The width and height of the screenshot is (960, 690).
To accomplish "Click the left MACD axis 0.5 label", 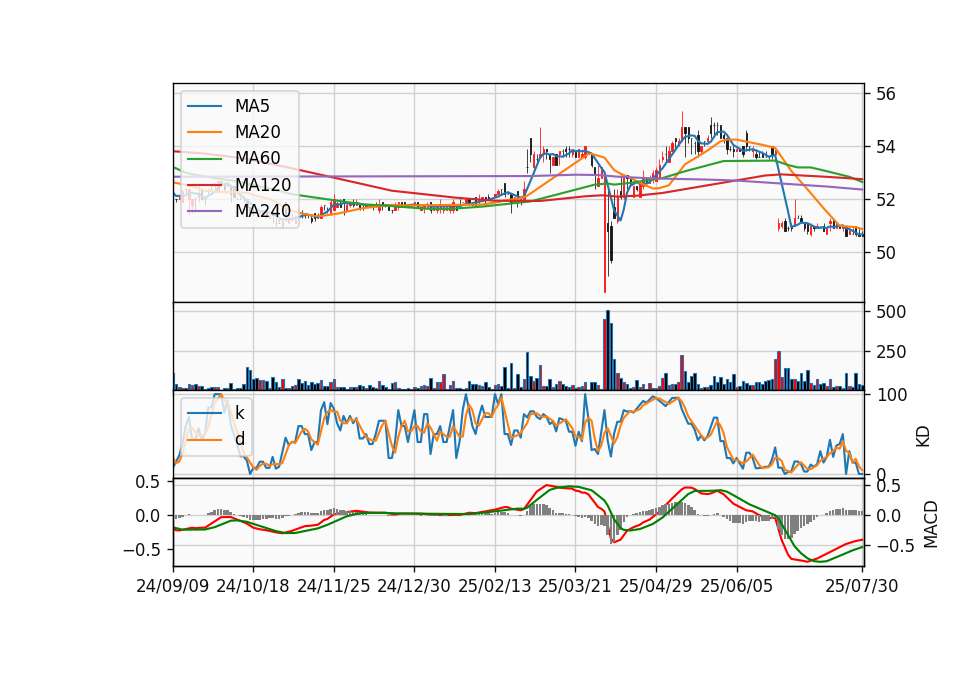I will coord(147,482).
